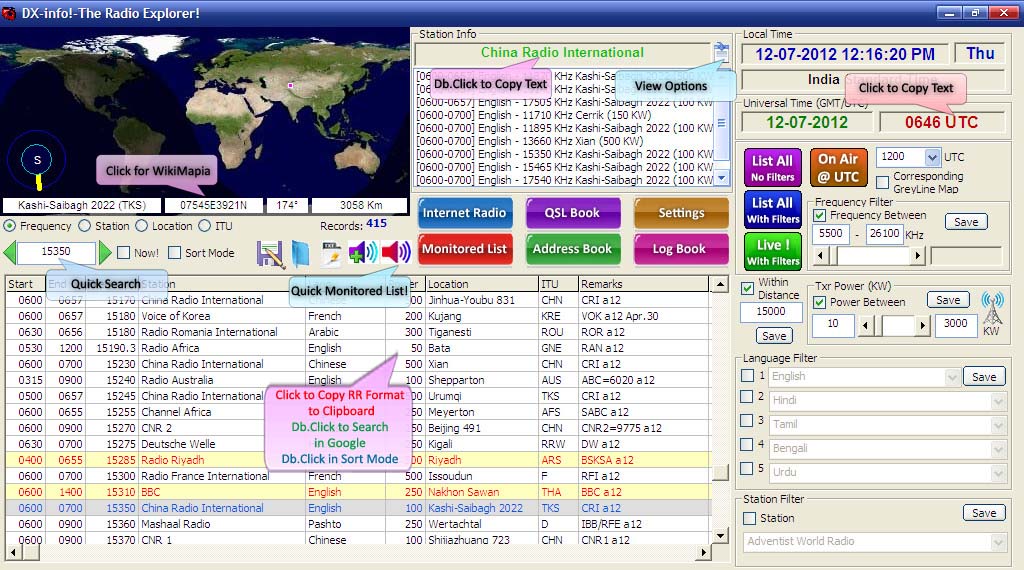Adjust the Frequency Filter slider
This screenshot has height=570, width=1024.
click(869, 256)
